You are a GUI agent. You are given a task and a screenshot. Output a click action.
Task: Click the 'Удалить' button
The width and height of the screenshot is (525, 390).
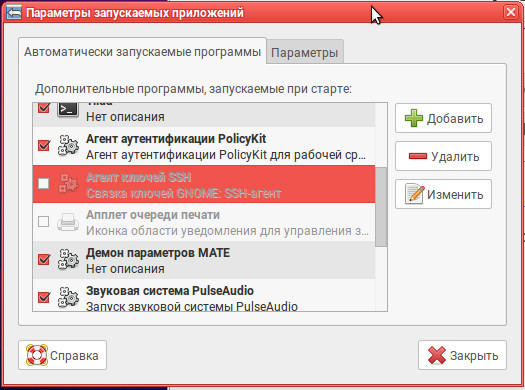coord(443,156)
